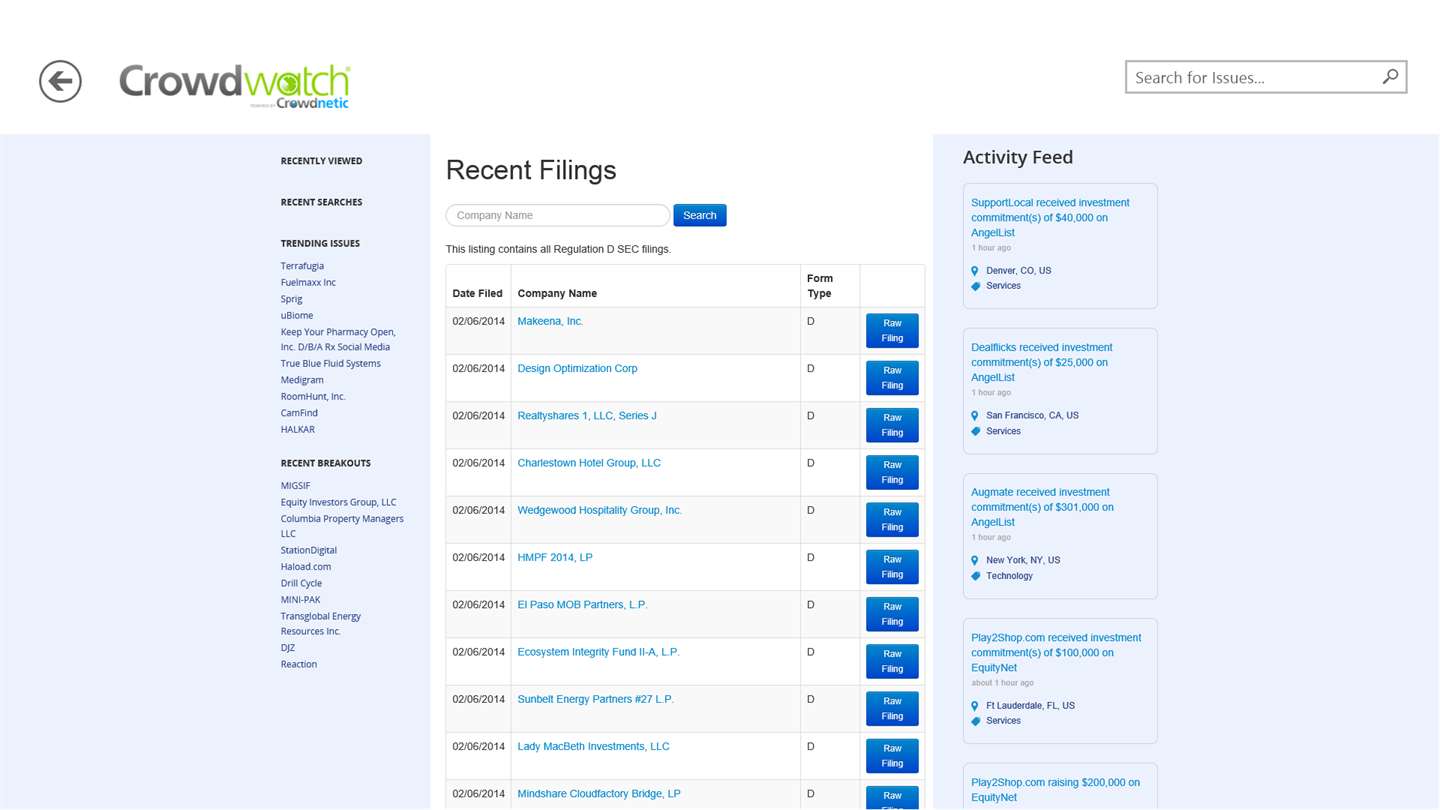Click the Crowdwatch logo
1440x810 pixels.
(235, 86)
